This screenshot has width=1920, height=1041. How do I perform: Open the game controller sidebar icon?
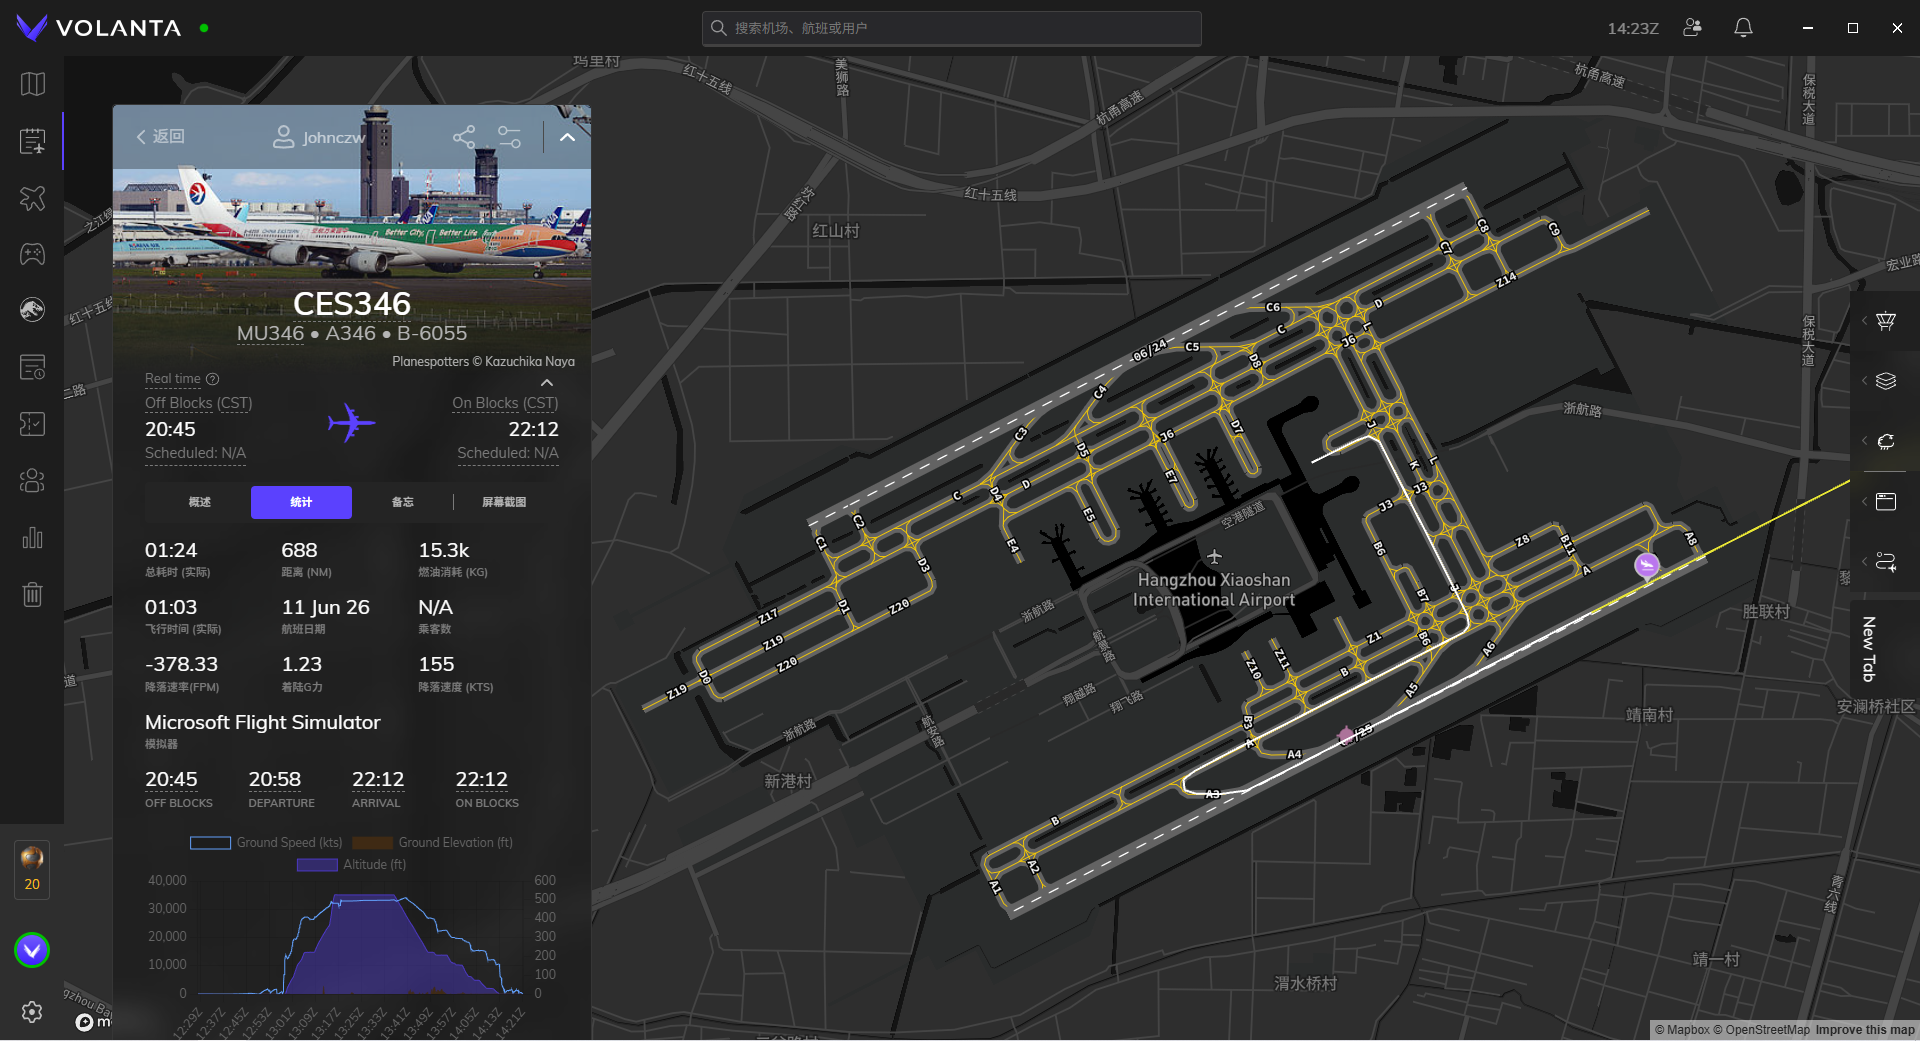coord(32,254)
